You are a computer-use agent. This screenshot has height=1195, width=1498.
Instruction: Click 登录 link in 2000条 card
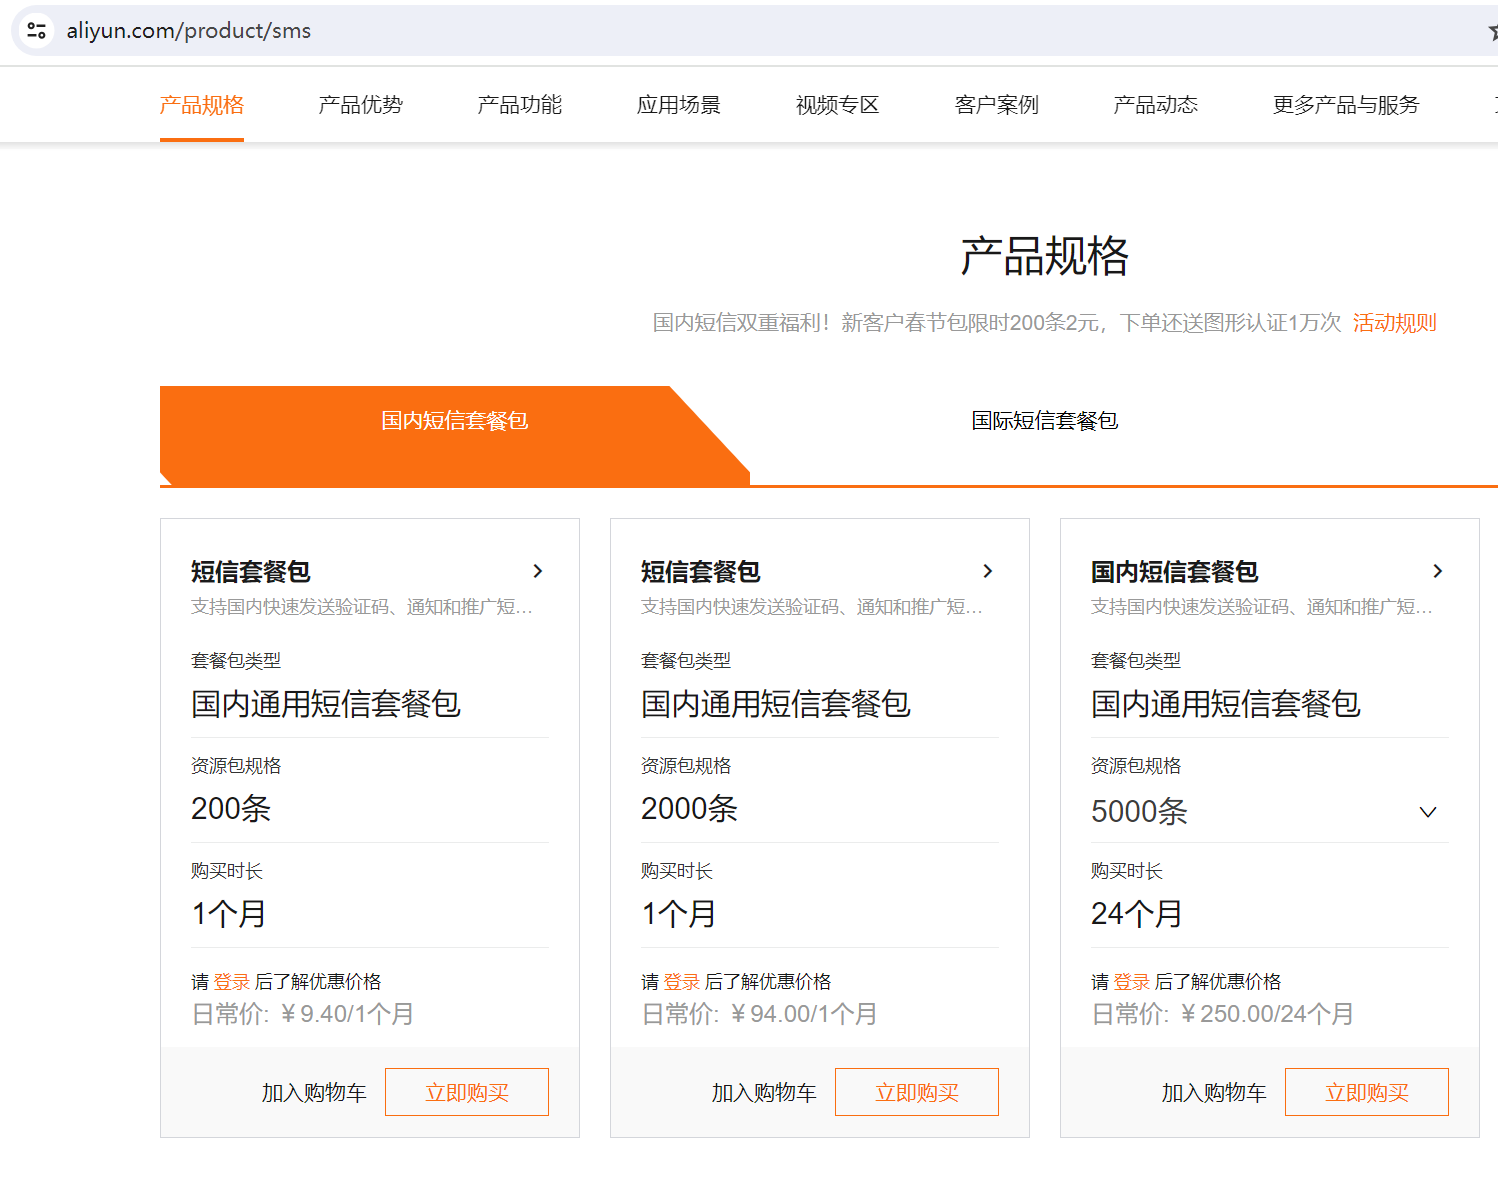(x=681, y=982)
